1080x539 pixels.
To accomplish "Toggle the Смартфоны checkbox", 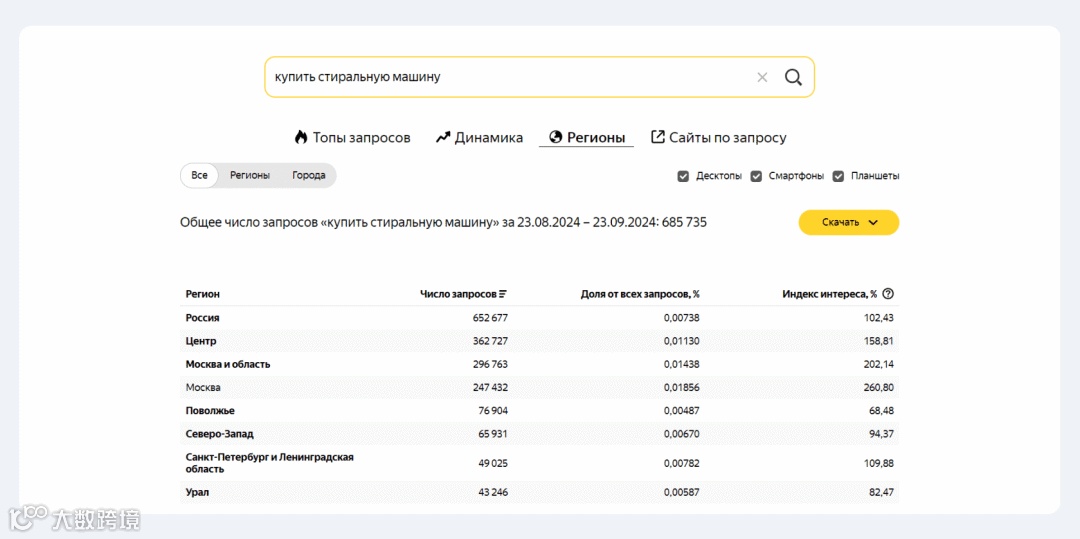I will [756, 176].
